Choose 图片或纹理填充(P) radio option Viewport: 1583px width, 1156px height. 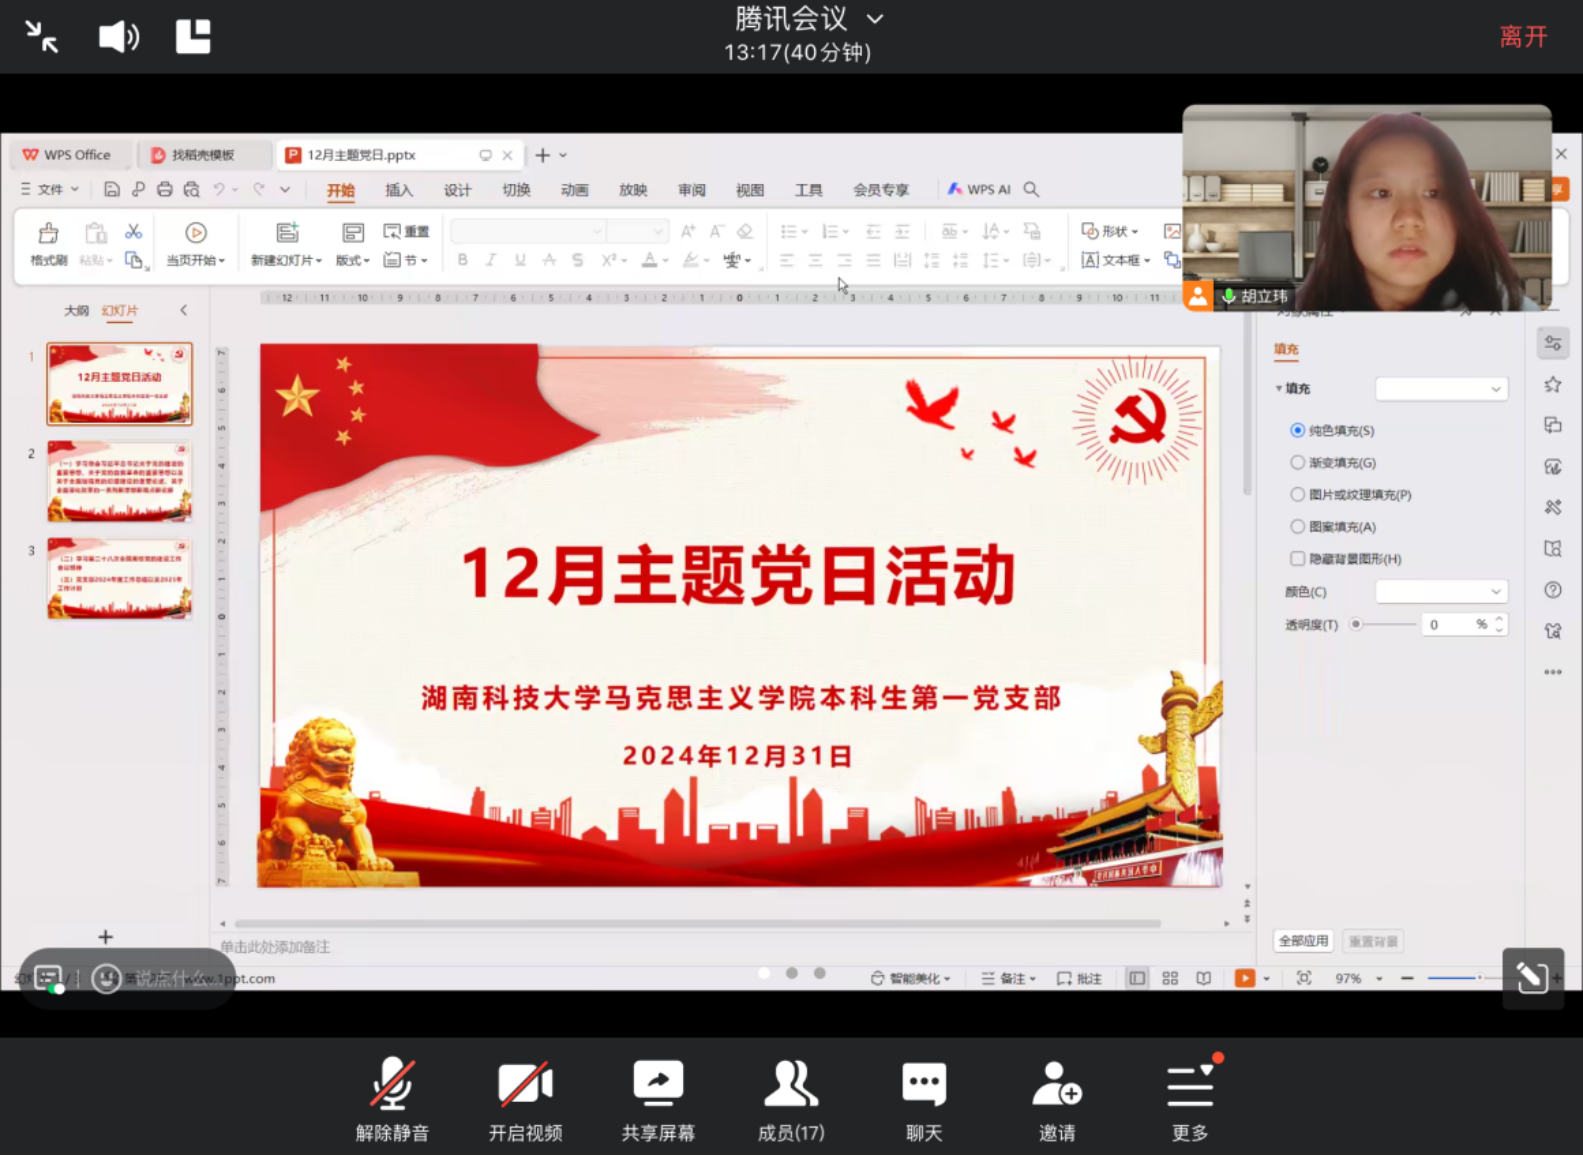1298,494
